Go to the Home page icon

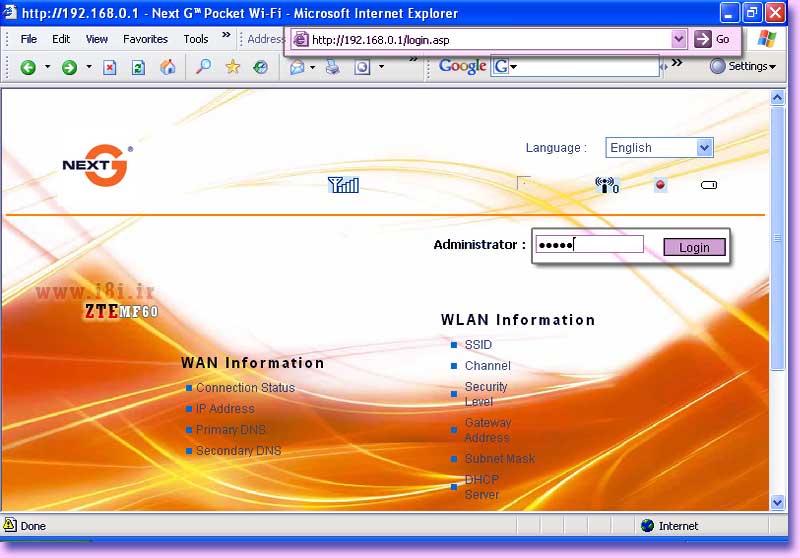tap(168, 67)
